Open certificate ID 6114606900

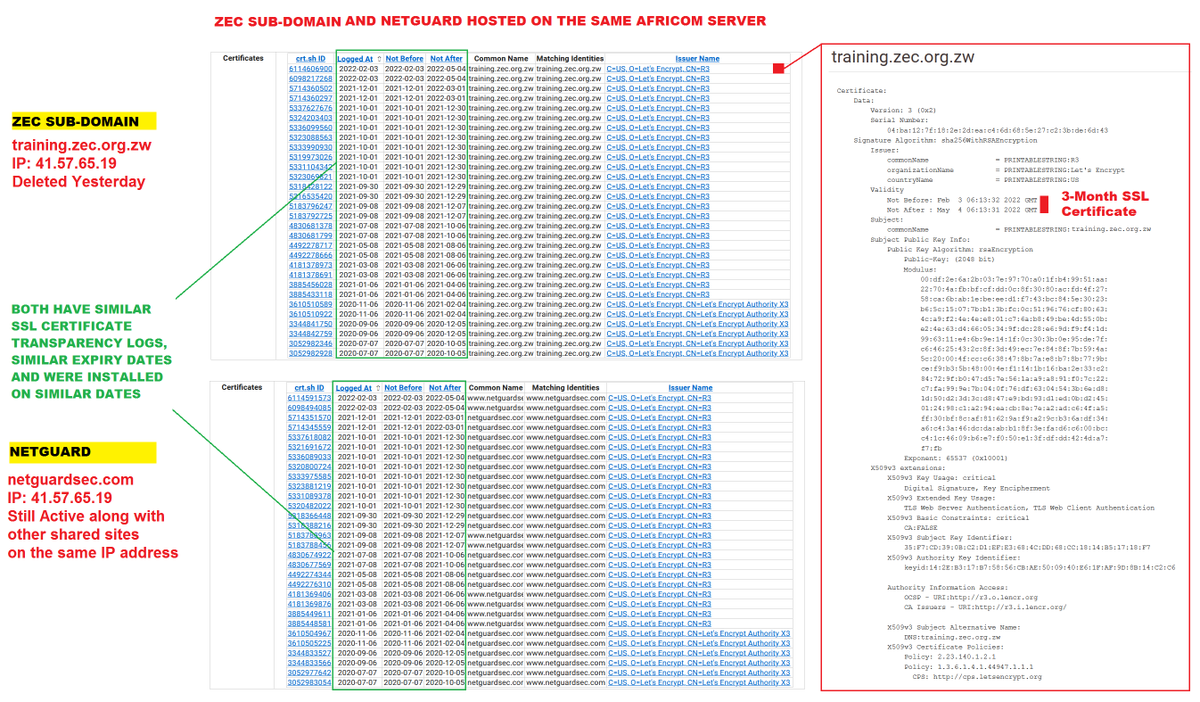coord(310,69)
